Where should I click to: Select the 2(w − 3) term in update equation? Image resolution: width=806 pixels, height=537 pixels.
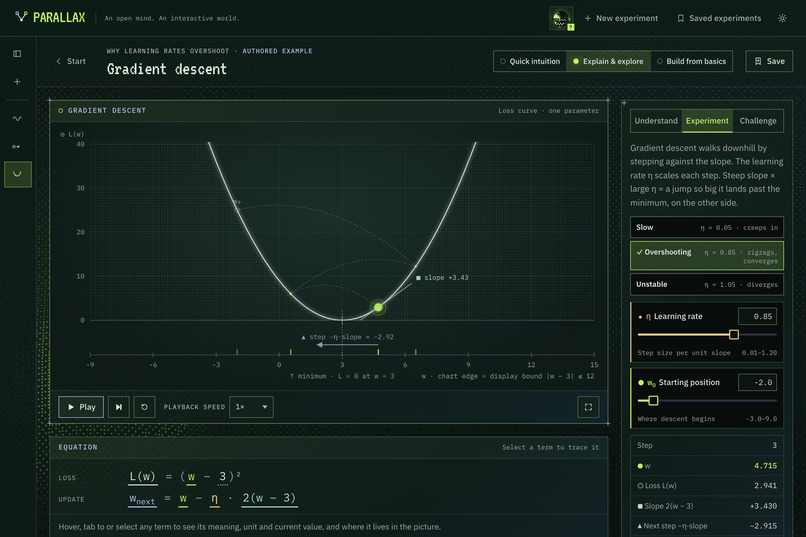(269, 498)
